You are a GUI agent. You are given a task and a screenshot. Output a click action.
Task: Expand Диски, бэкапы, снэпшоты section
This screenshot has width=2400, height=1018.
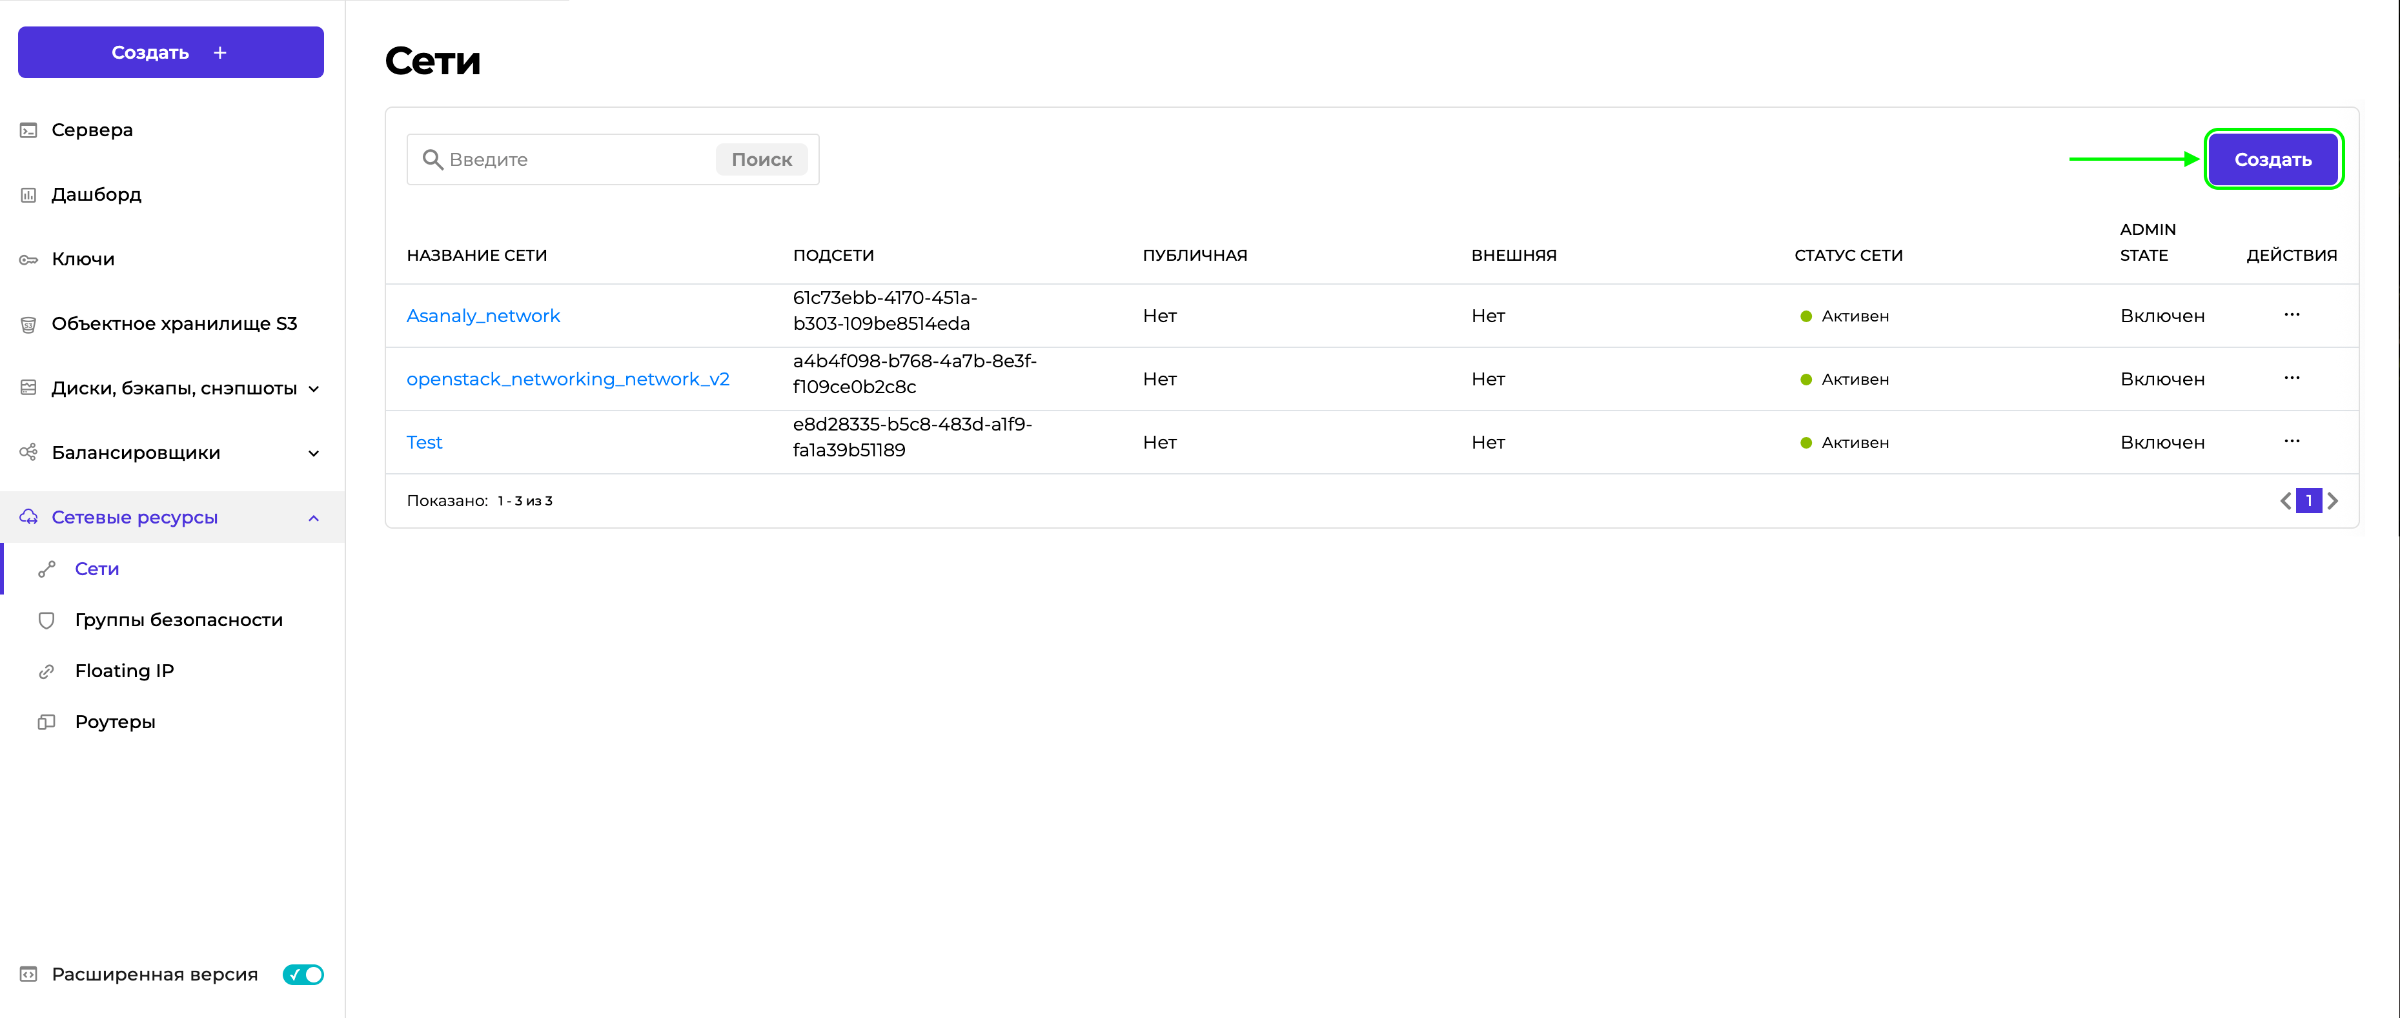click(x=314, y=389)
